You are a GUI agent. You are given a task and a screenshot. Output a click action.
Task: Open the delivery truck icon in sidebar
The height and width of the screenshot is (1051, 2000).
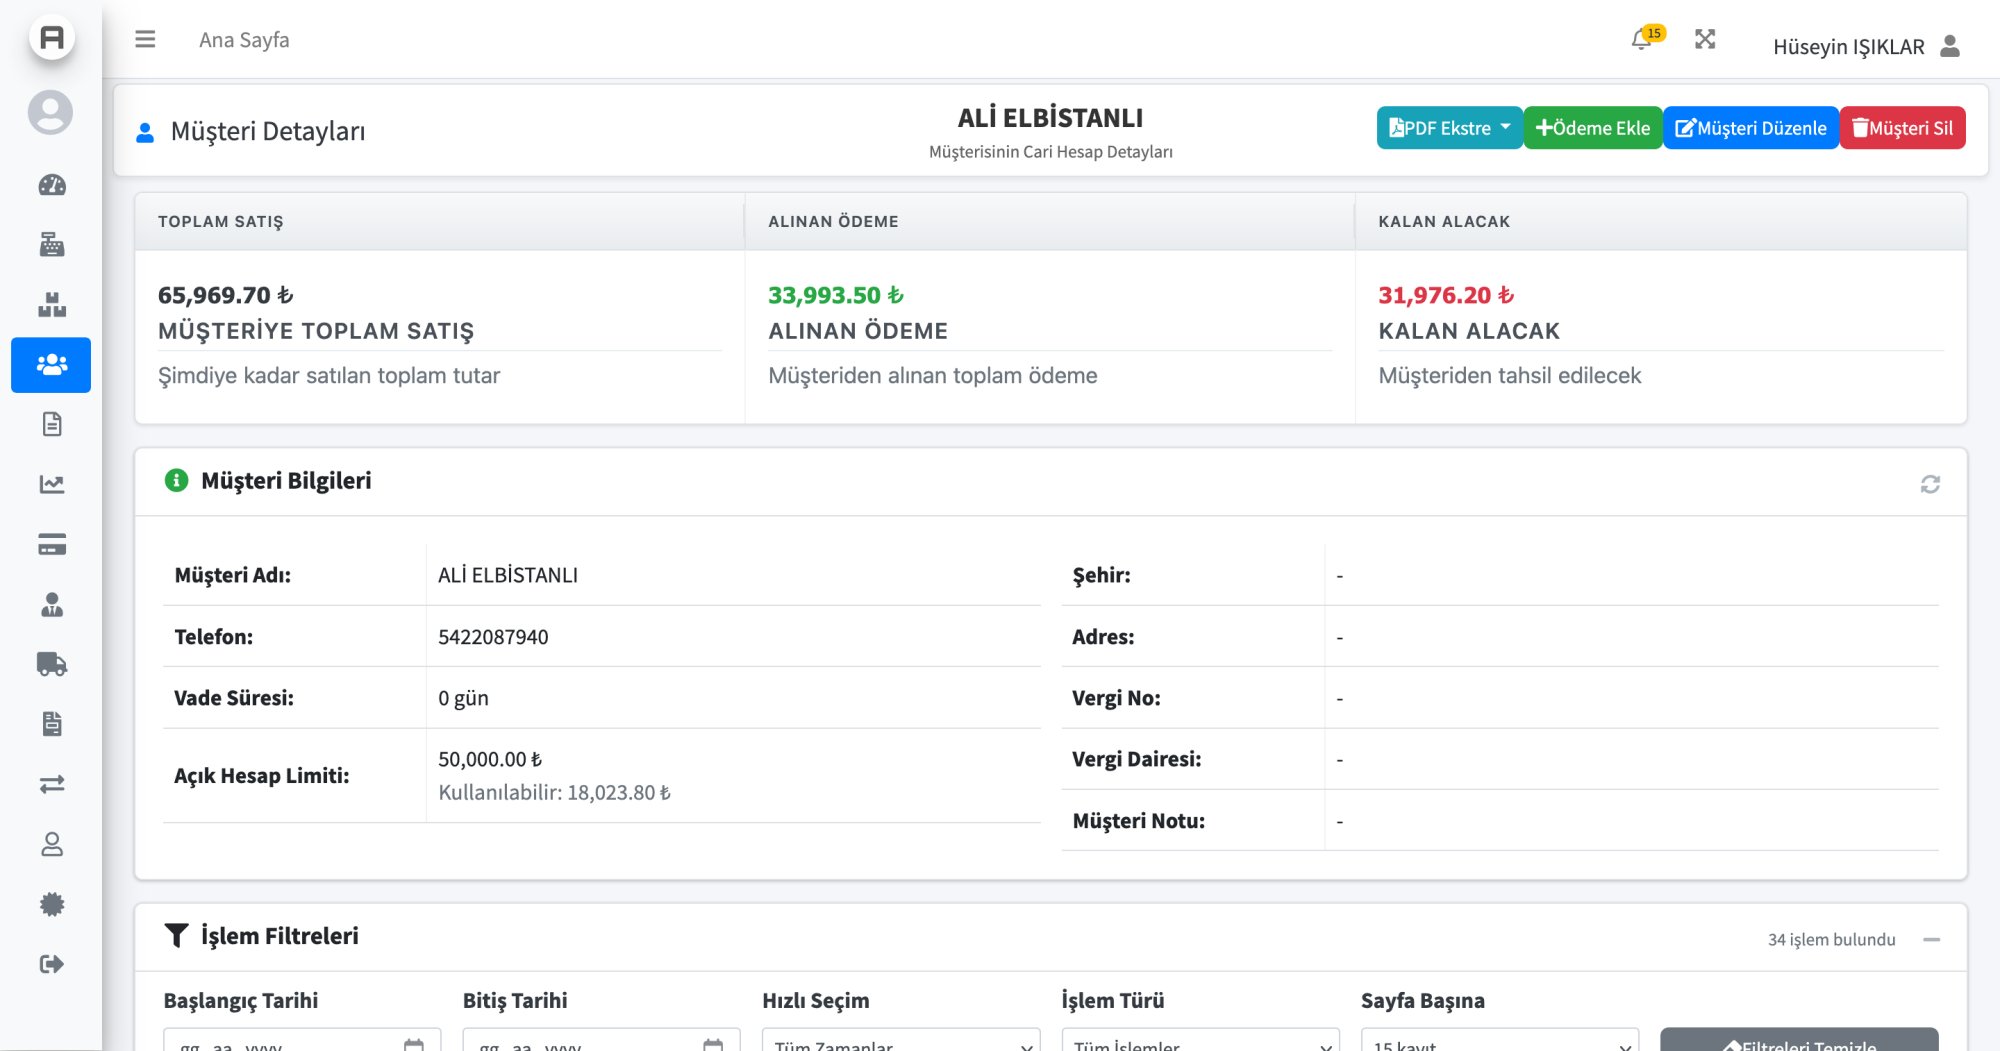pos(52,664)
